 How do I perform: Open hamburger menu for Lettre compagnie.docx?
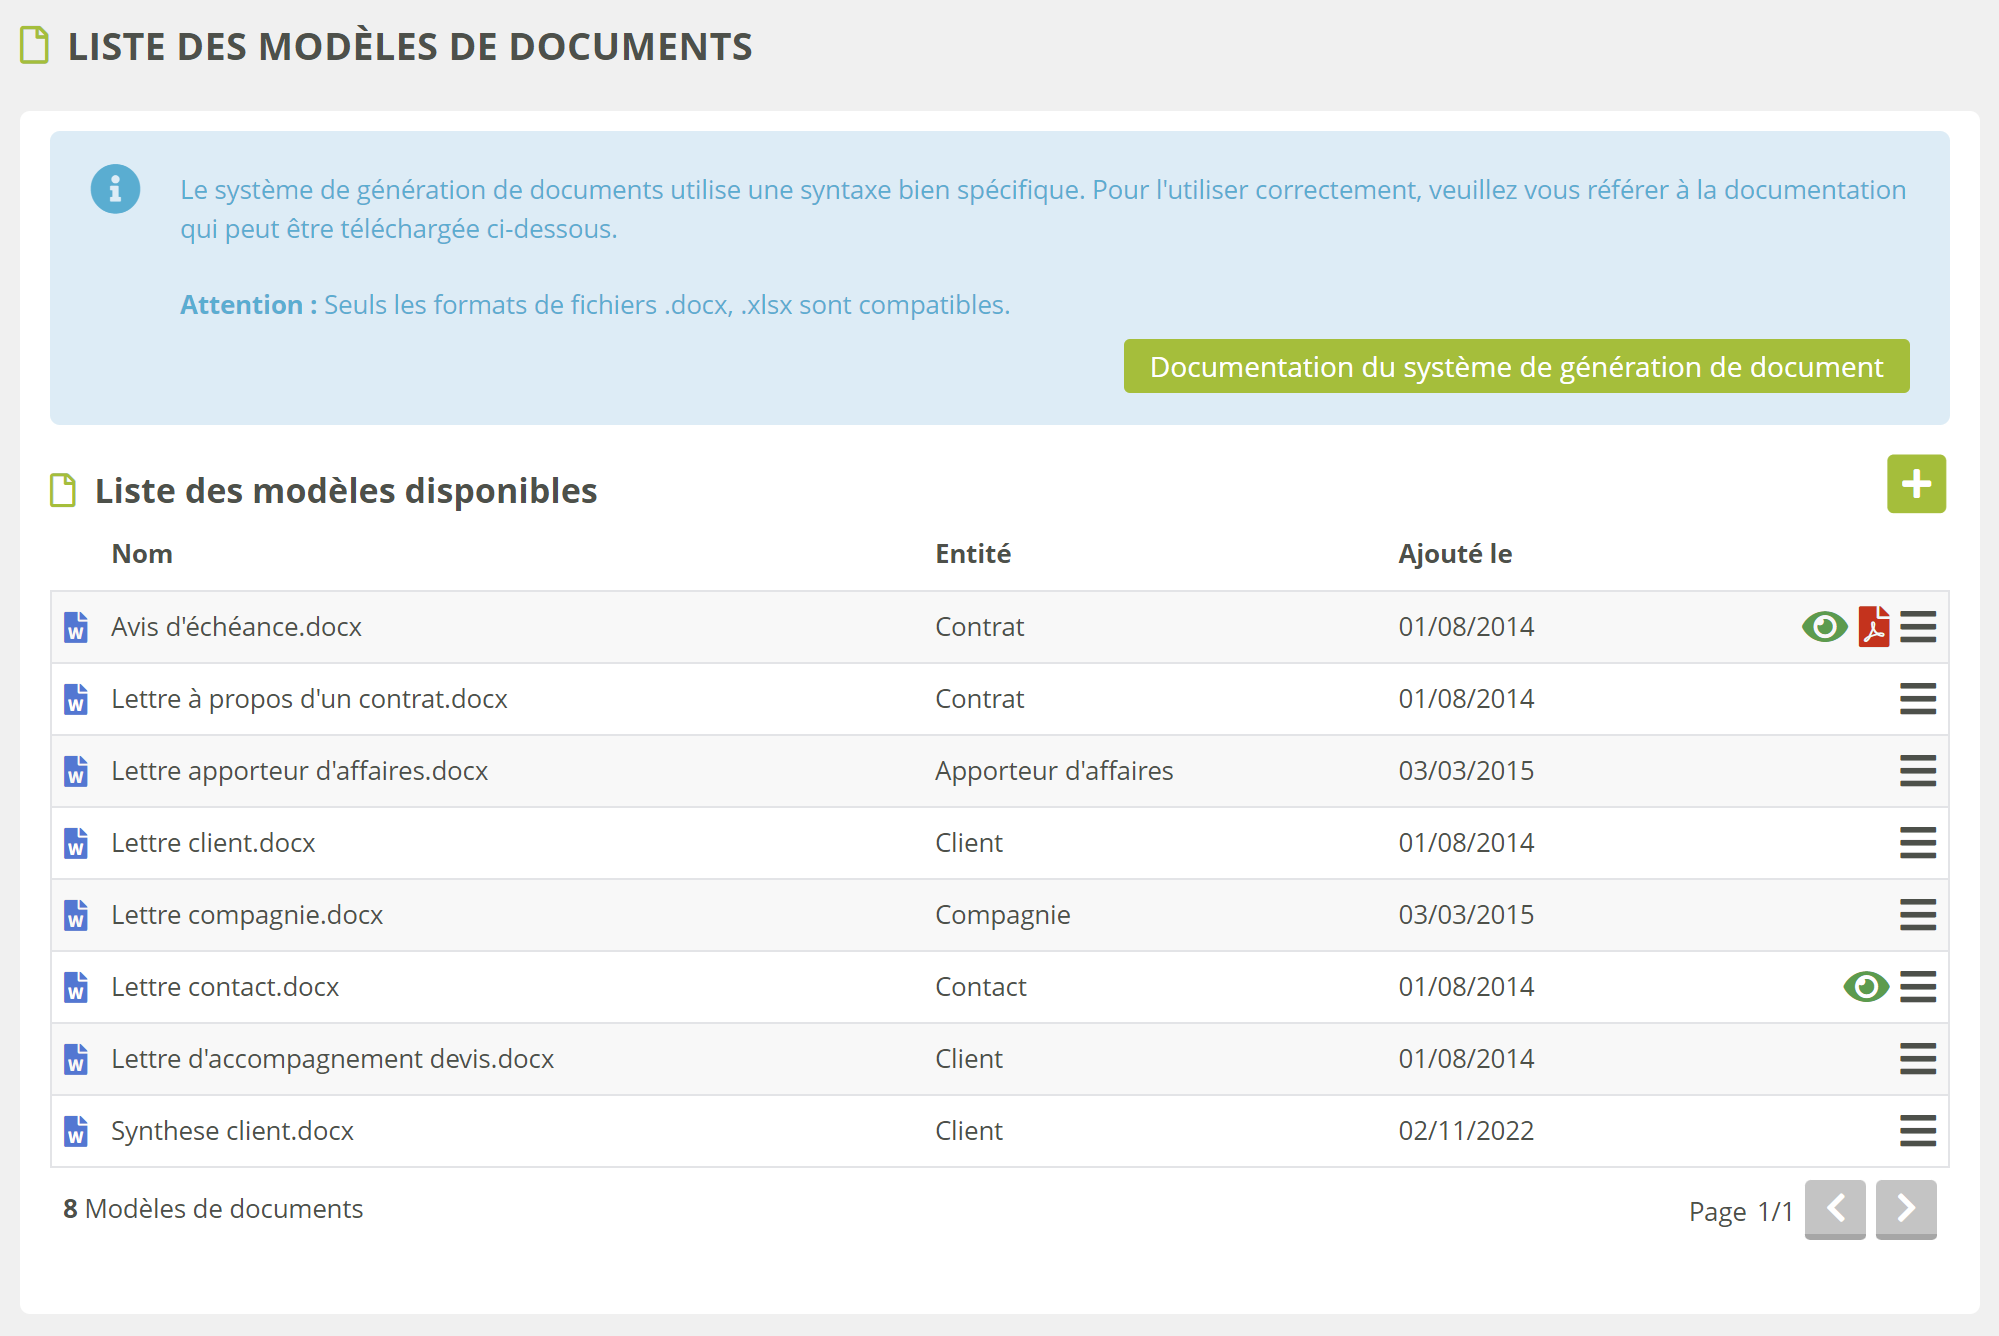click(1917, 915)
